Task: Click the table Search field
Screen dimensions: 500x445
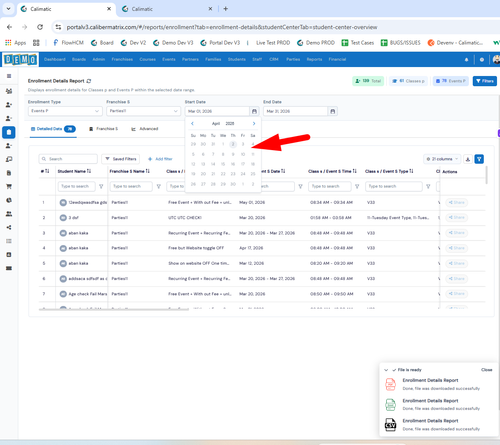Action: tap(68, 159)
